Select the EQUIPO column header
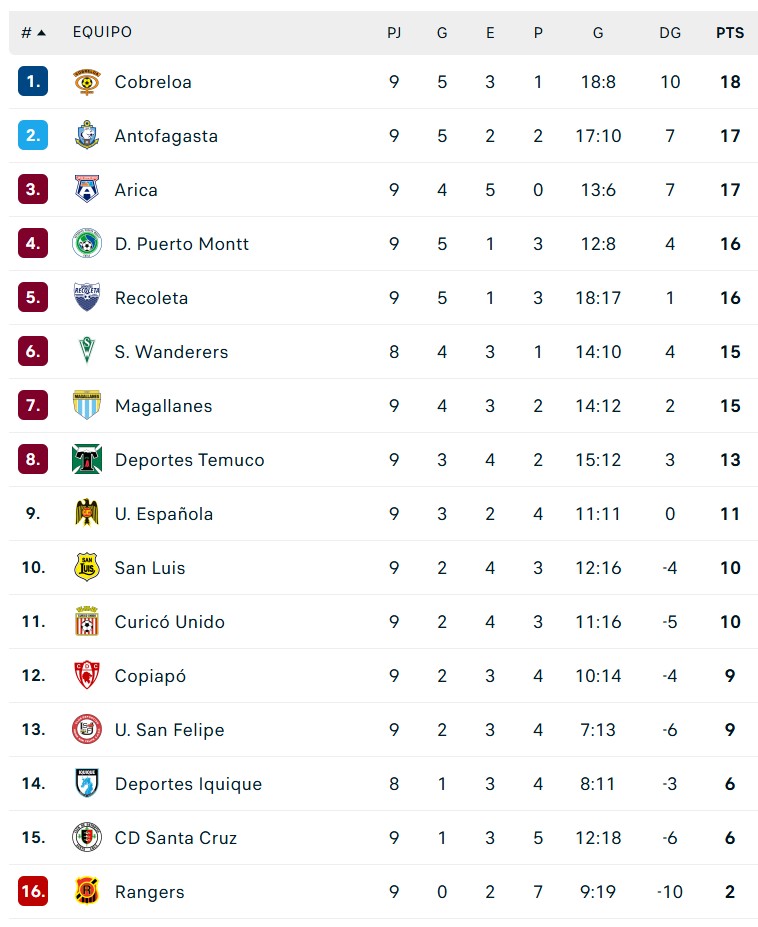The width and height of the screenshot is (758, 927). click(x=102, y=33)
